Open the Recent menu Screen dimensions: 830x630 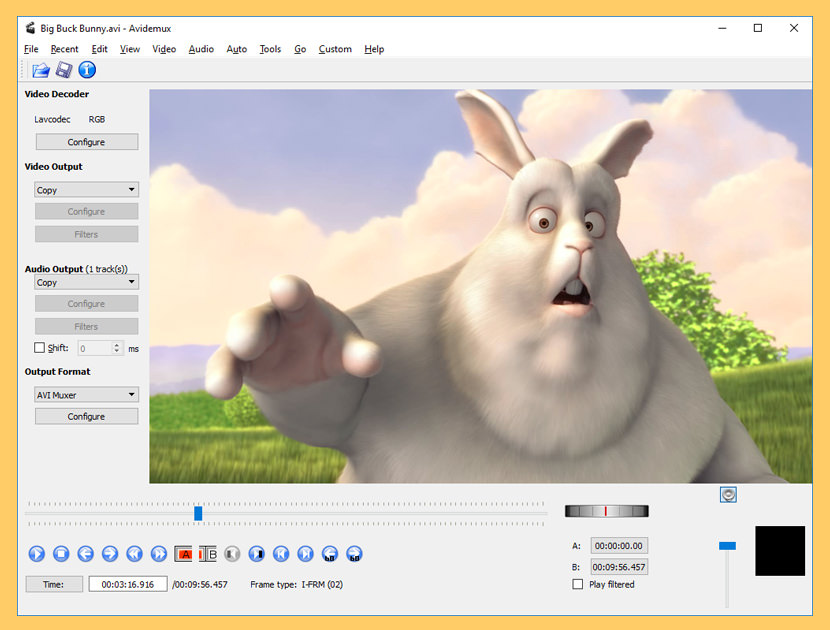[65, 49]
